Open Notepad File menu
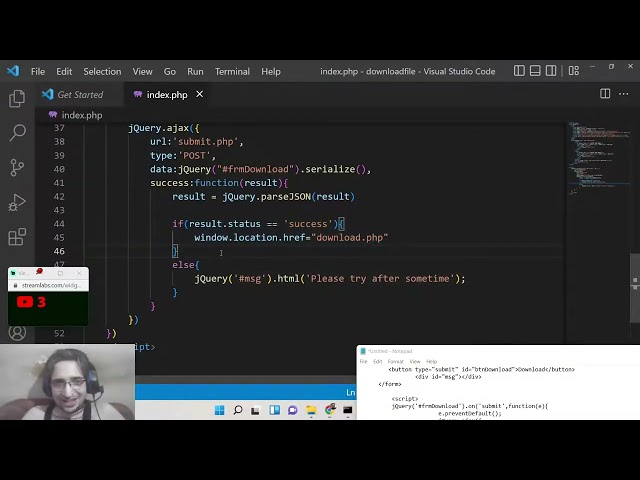This screenshot has height=480, width=640. 363,362
